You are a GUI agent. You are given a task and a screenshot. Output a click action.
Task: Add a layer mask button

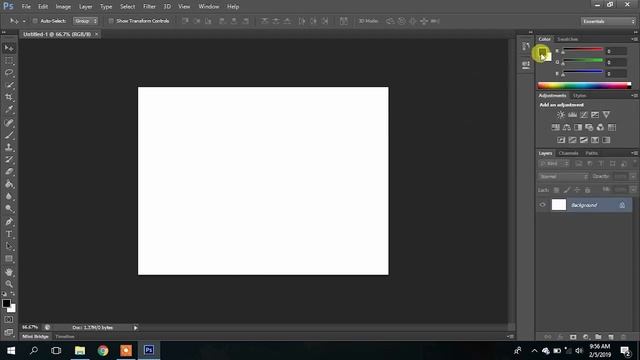(x=573, y=337)
